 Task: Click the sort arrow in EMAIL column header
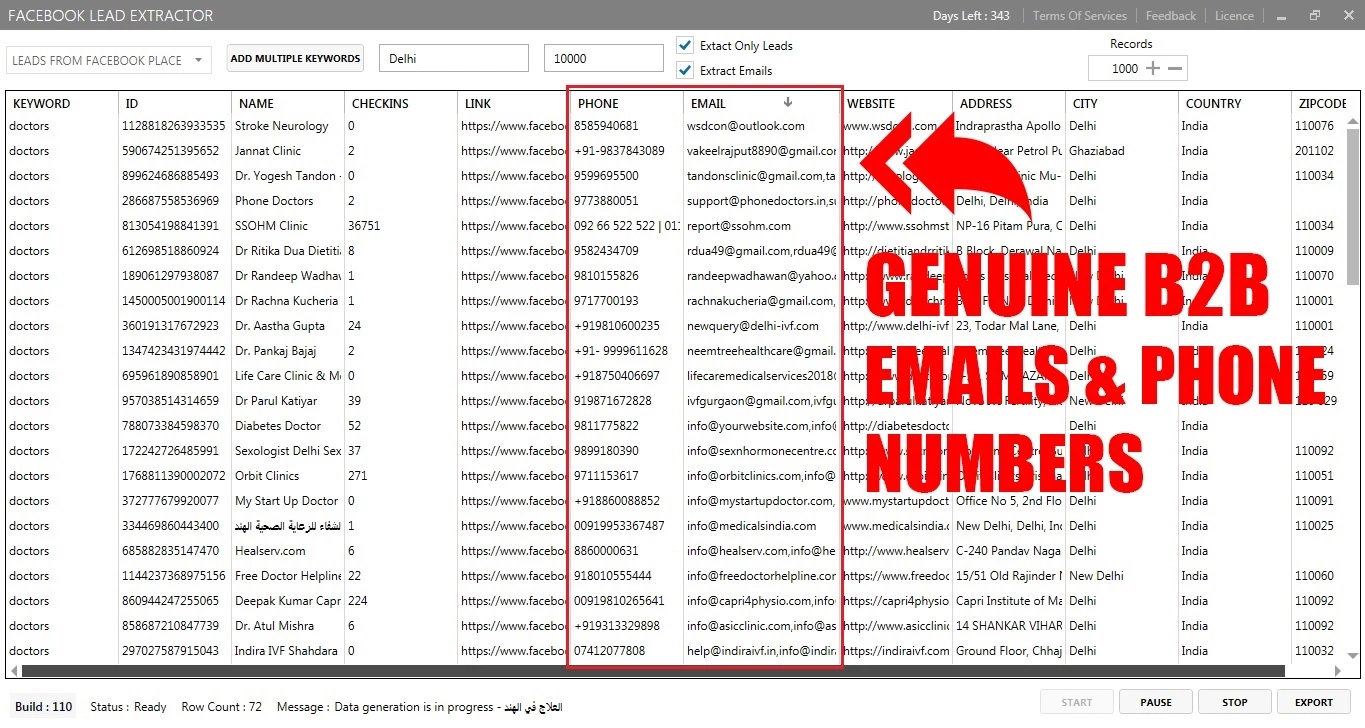(788, 102)
